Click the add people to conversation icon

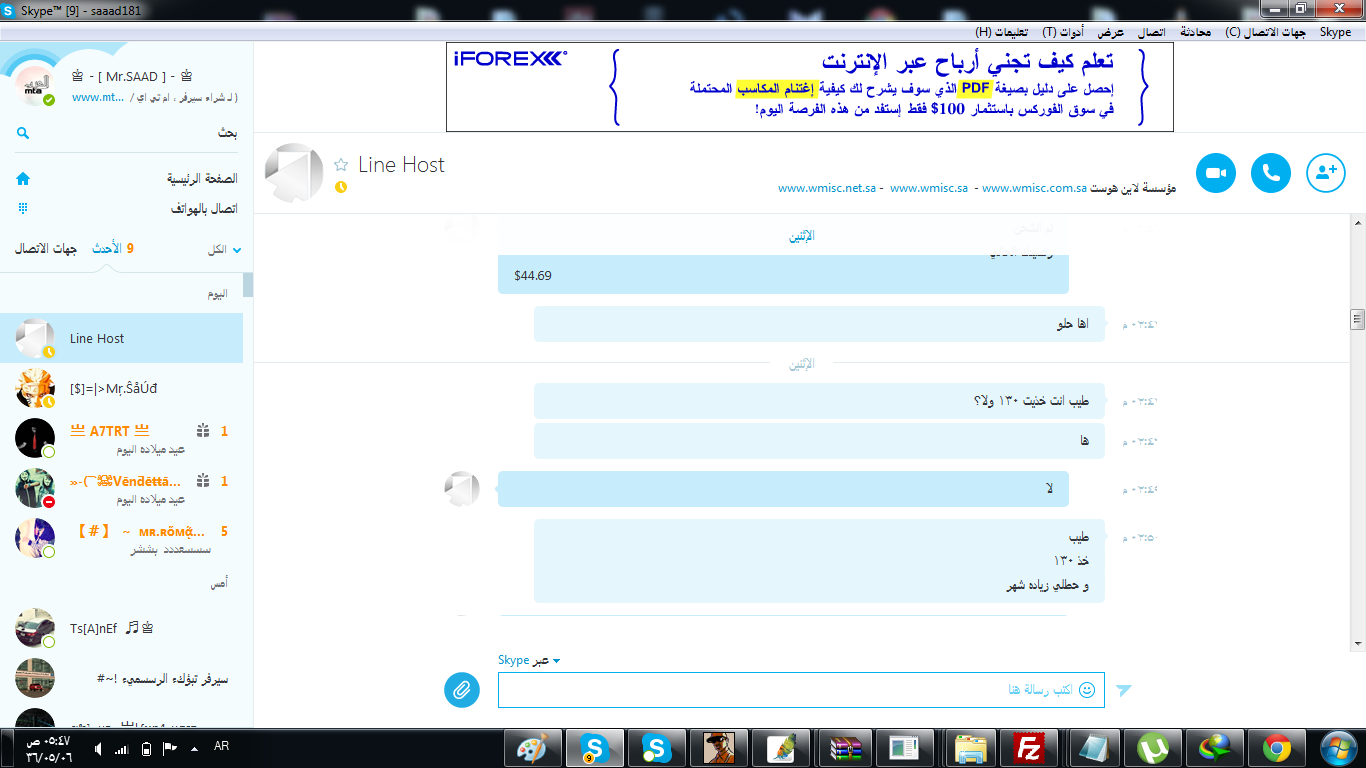coord(1326,173)
